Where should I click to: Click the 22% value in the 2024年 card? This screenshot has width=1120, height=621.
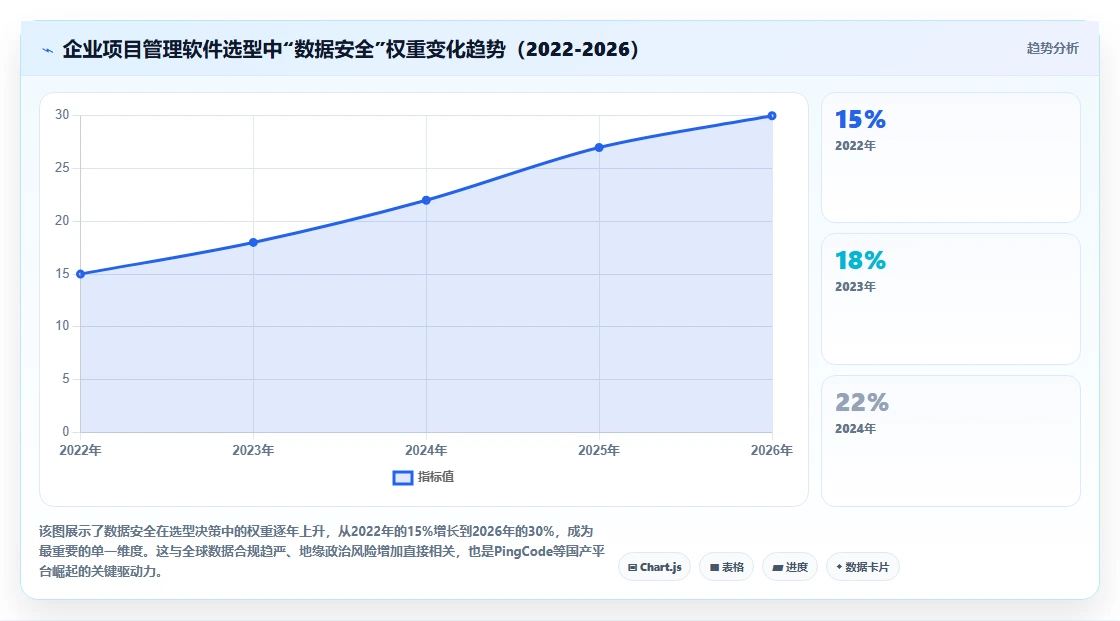861,402
